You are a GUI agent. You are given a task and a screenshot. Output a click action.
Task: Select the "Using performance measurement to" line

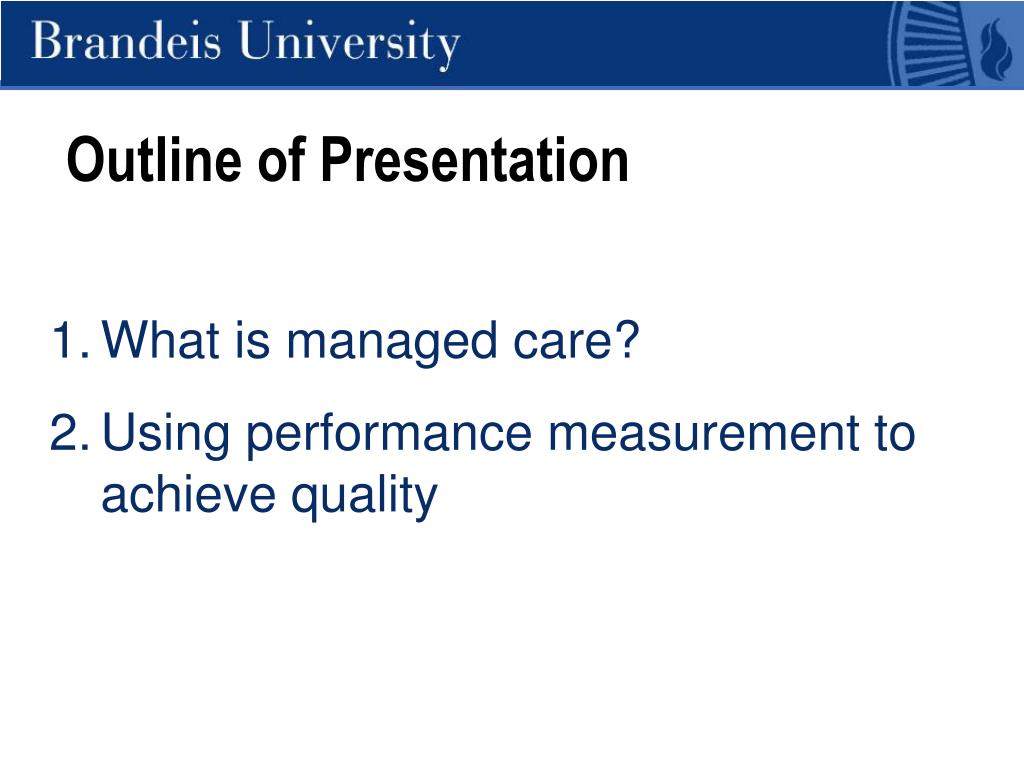pyautogui.click(x=508, y=434)
